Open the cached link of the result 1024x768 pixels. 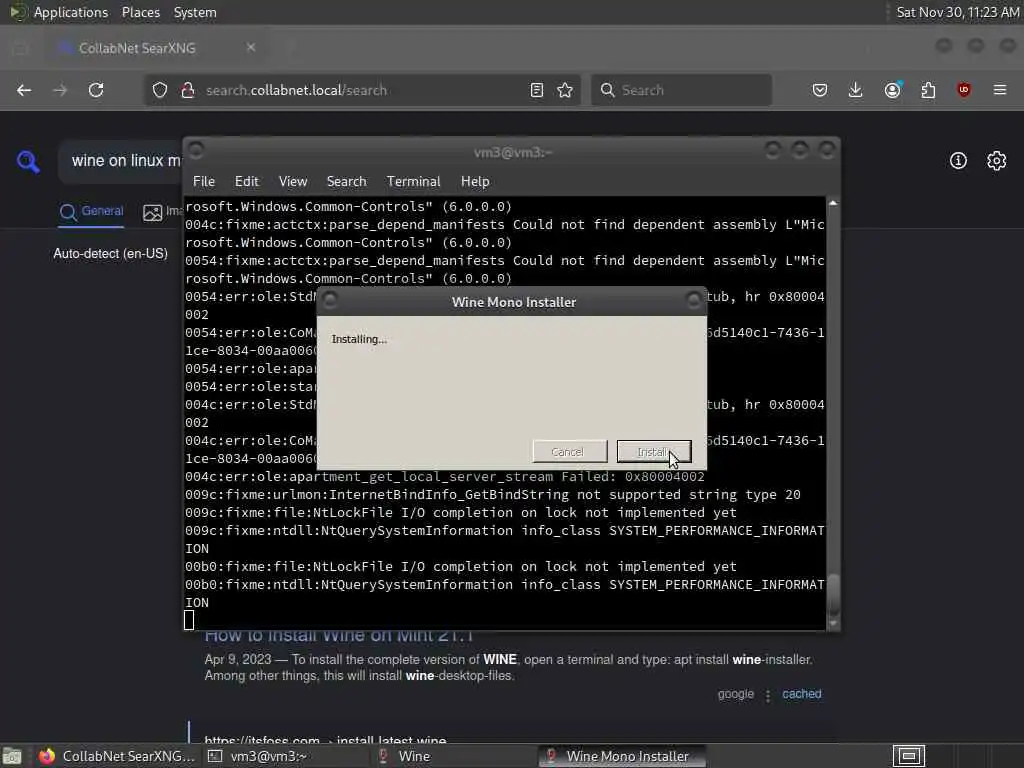(801, 694)
